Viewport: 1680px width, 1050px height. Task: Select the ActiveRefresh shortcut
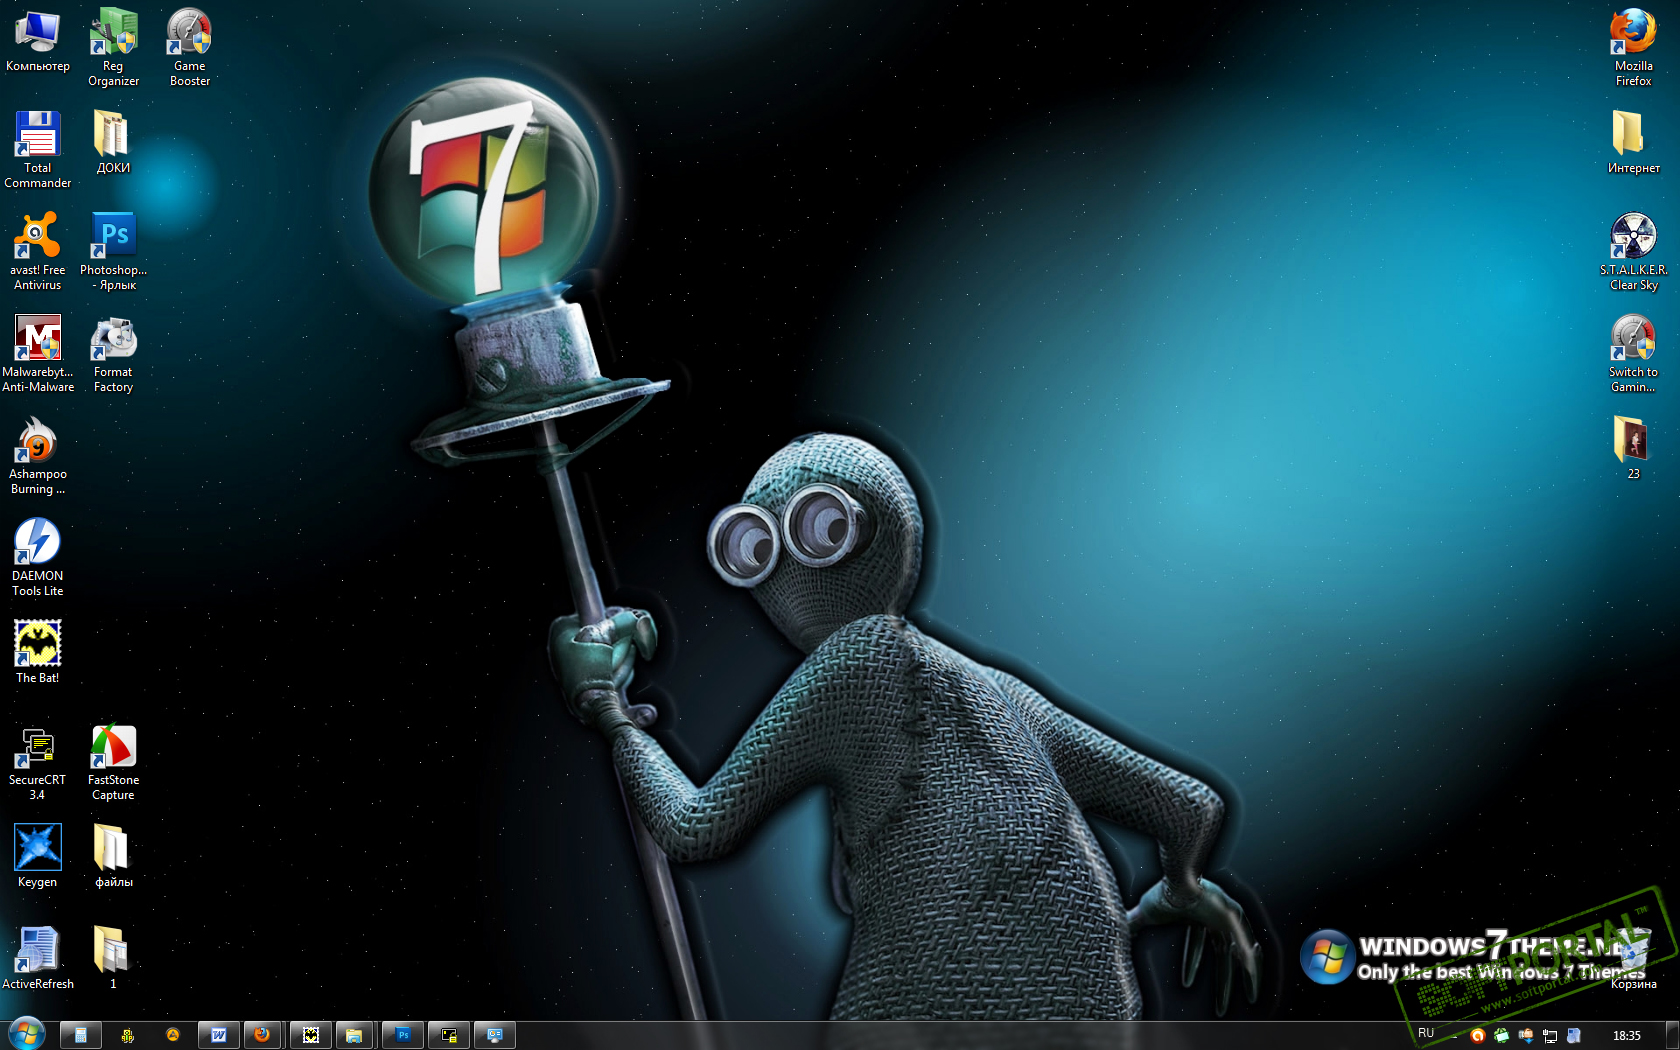pos(38,958)
